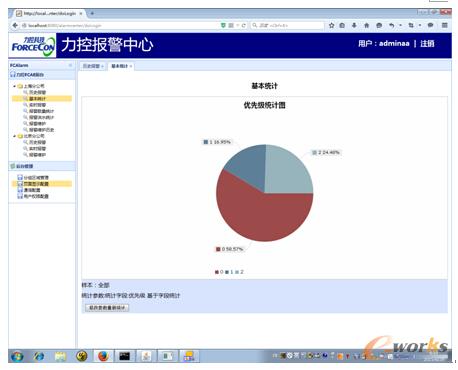The image size is (458, 370).
Task: Open the downloads arrow icon in Firefox toolbar
Action: pos(354,25)
